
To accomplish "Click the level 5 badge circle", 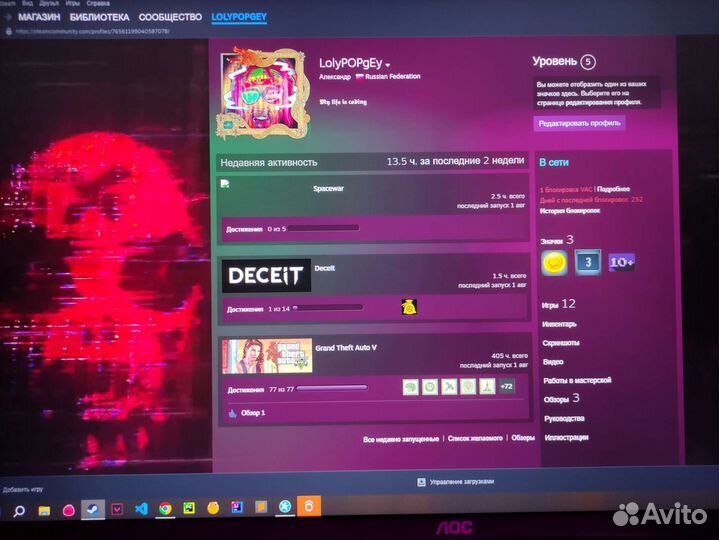I will [x=588, y=62].
